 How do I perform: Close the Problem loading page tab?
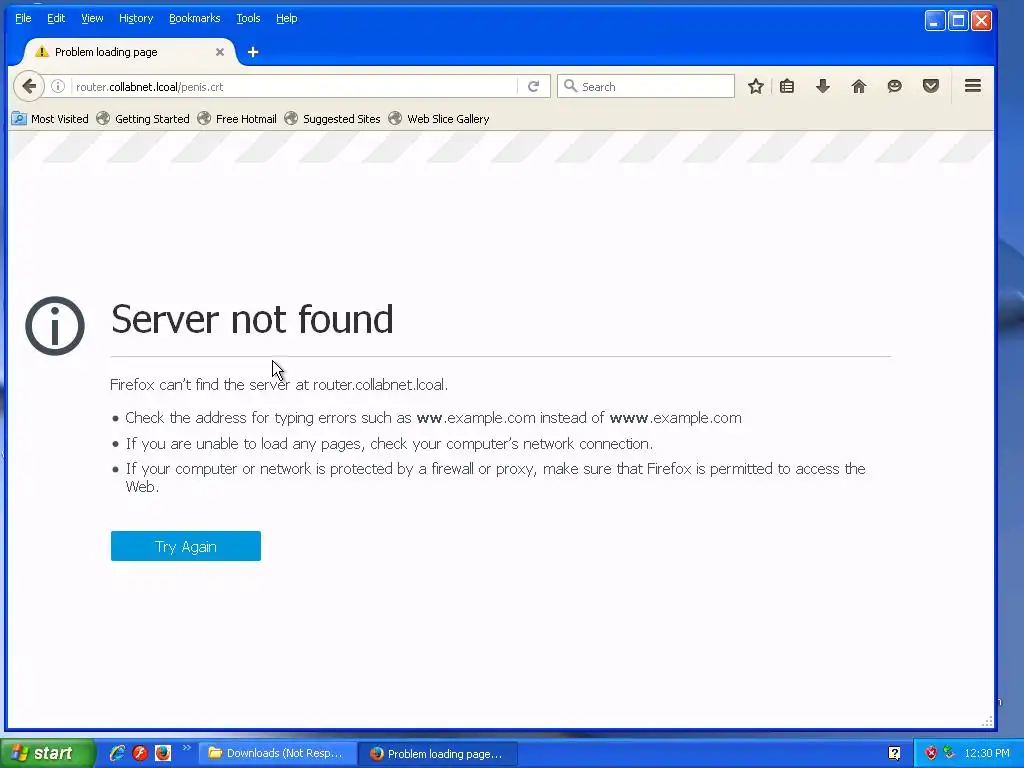click(220, 52)
